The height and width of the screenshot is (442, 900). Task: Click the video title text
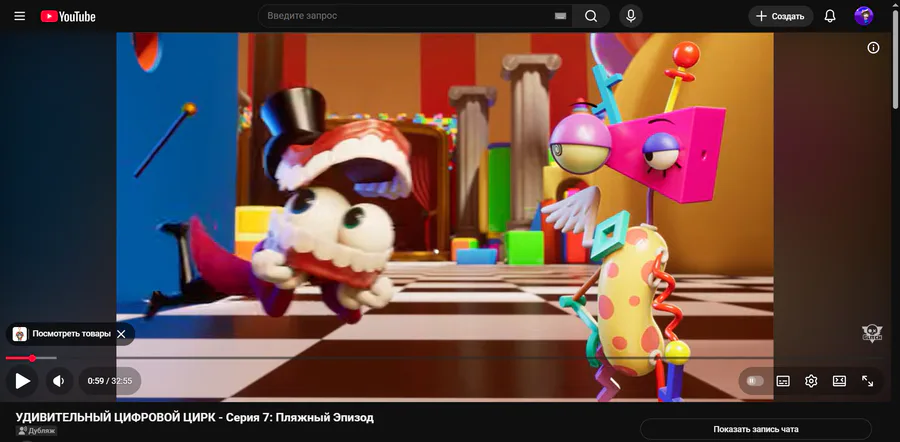pos(195,417)
